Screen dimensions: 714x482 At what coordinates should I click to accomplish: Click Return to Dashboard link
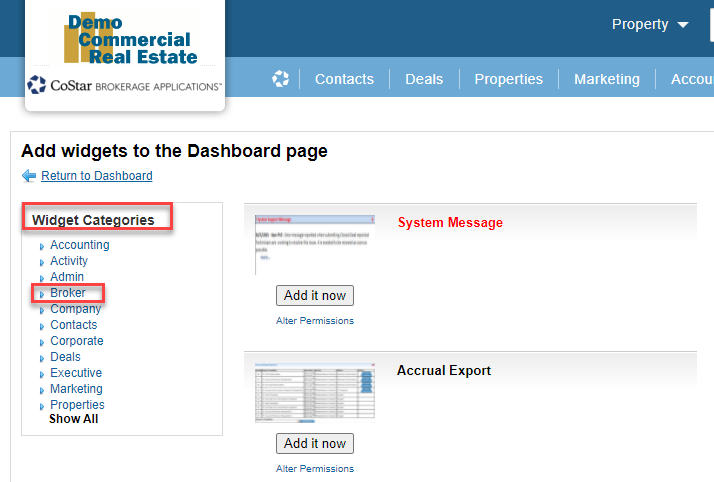click(96, 176)
